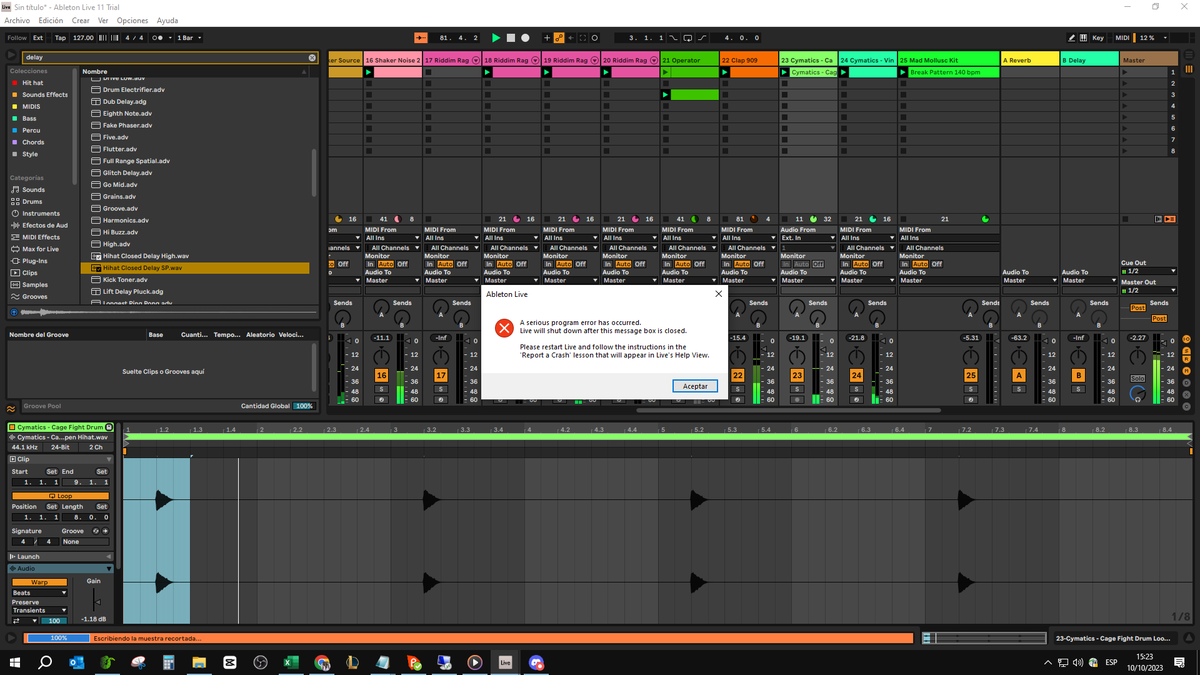
Task: Close the Ableton Live error dialog with X
Action: coord(718,294)
